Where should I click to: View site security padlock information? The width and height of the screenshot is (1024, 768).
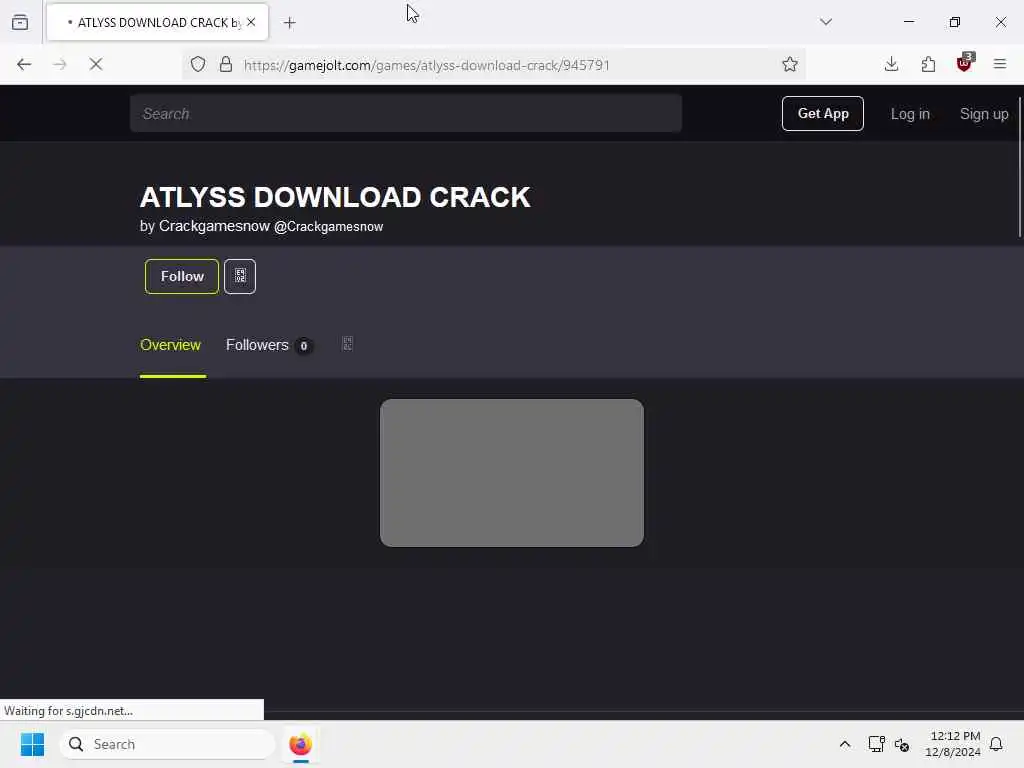226,64
